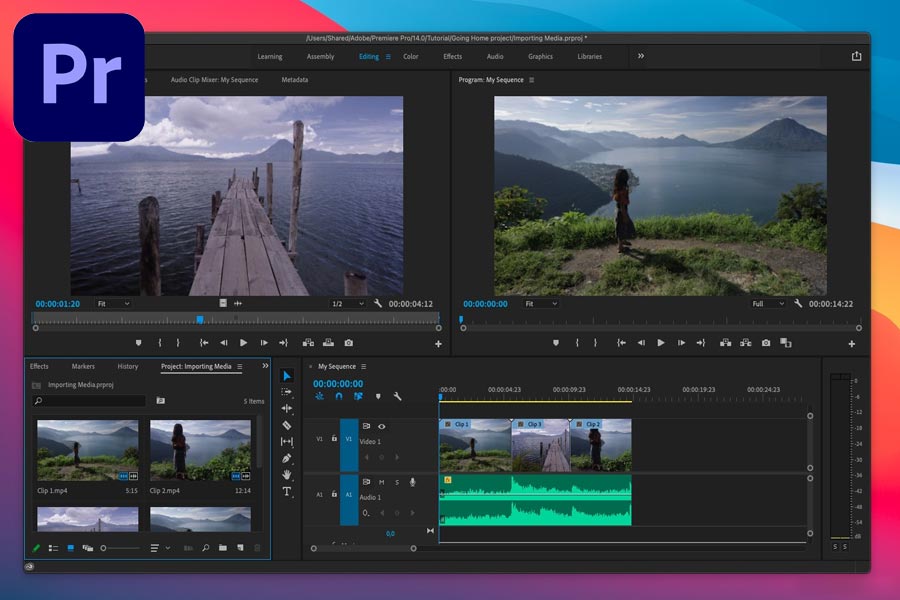Open the Effects panel tab
Viewport: 900px width, 600px height.
[x=39, y=366]
